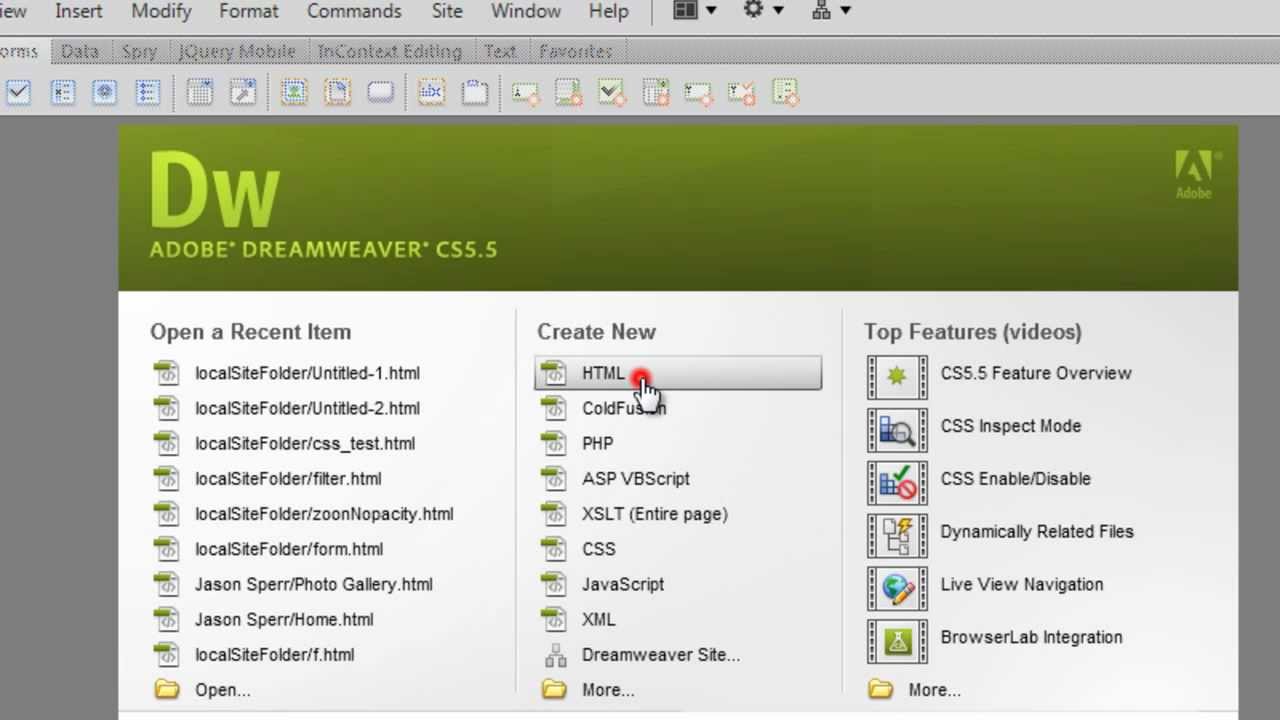This screenshot has height=720, width=1280.
Task: Create a new CSS file
Action: click(x=599, y=549)
